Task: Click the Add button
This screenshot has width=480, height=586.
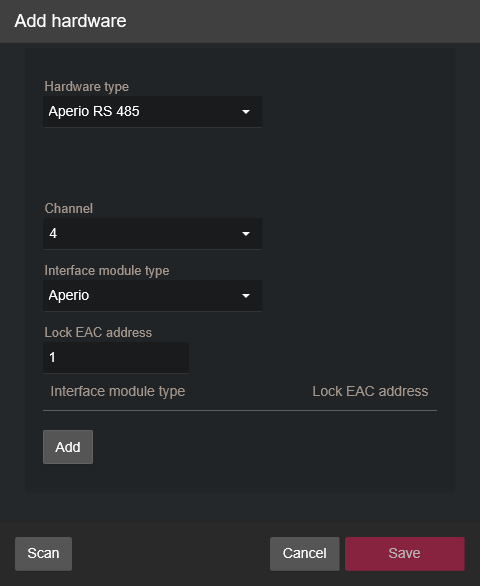Action: (68, 447)
